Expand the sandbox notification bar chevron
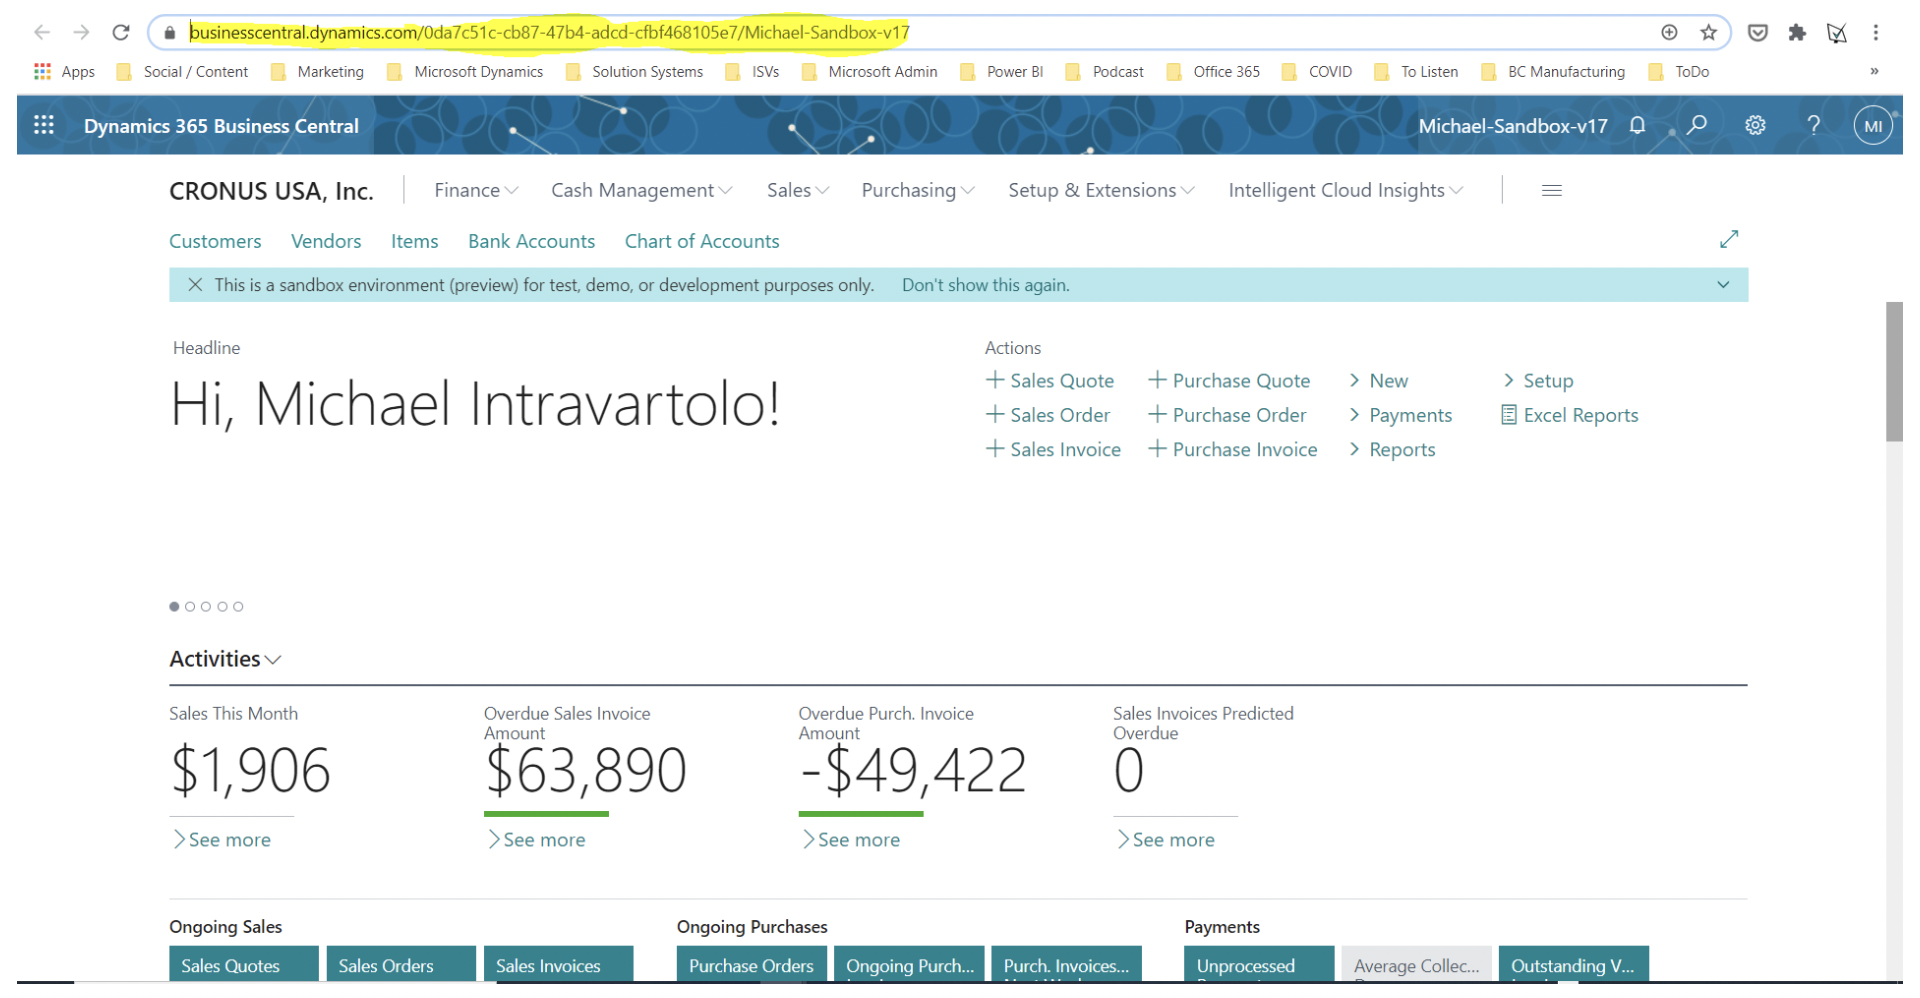The height and width of the screenshot is (998, 1920). (x=1723, y=285)
